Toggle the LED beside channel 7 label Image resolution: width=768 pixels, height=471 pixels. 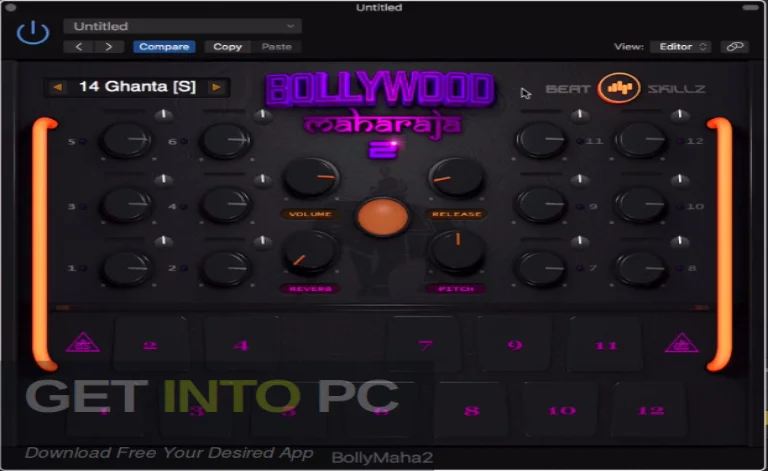coord(580,268)
